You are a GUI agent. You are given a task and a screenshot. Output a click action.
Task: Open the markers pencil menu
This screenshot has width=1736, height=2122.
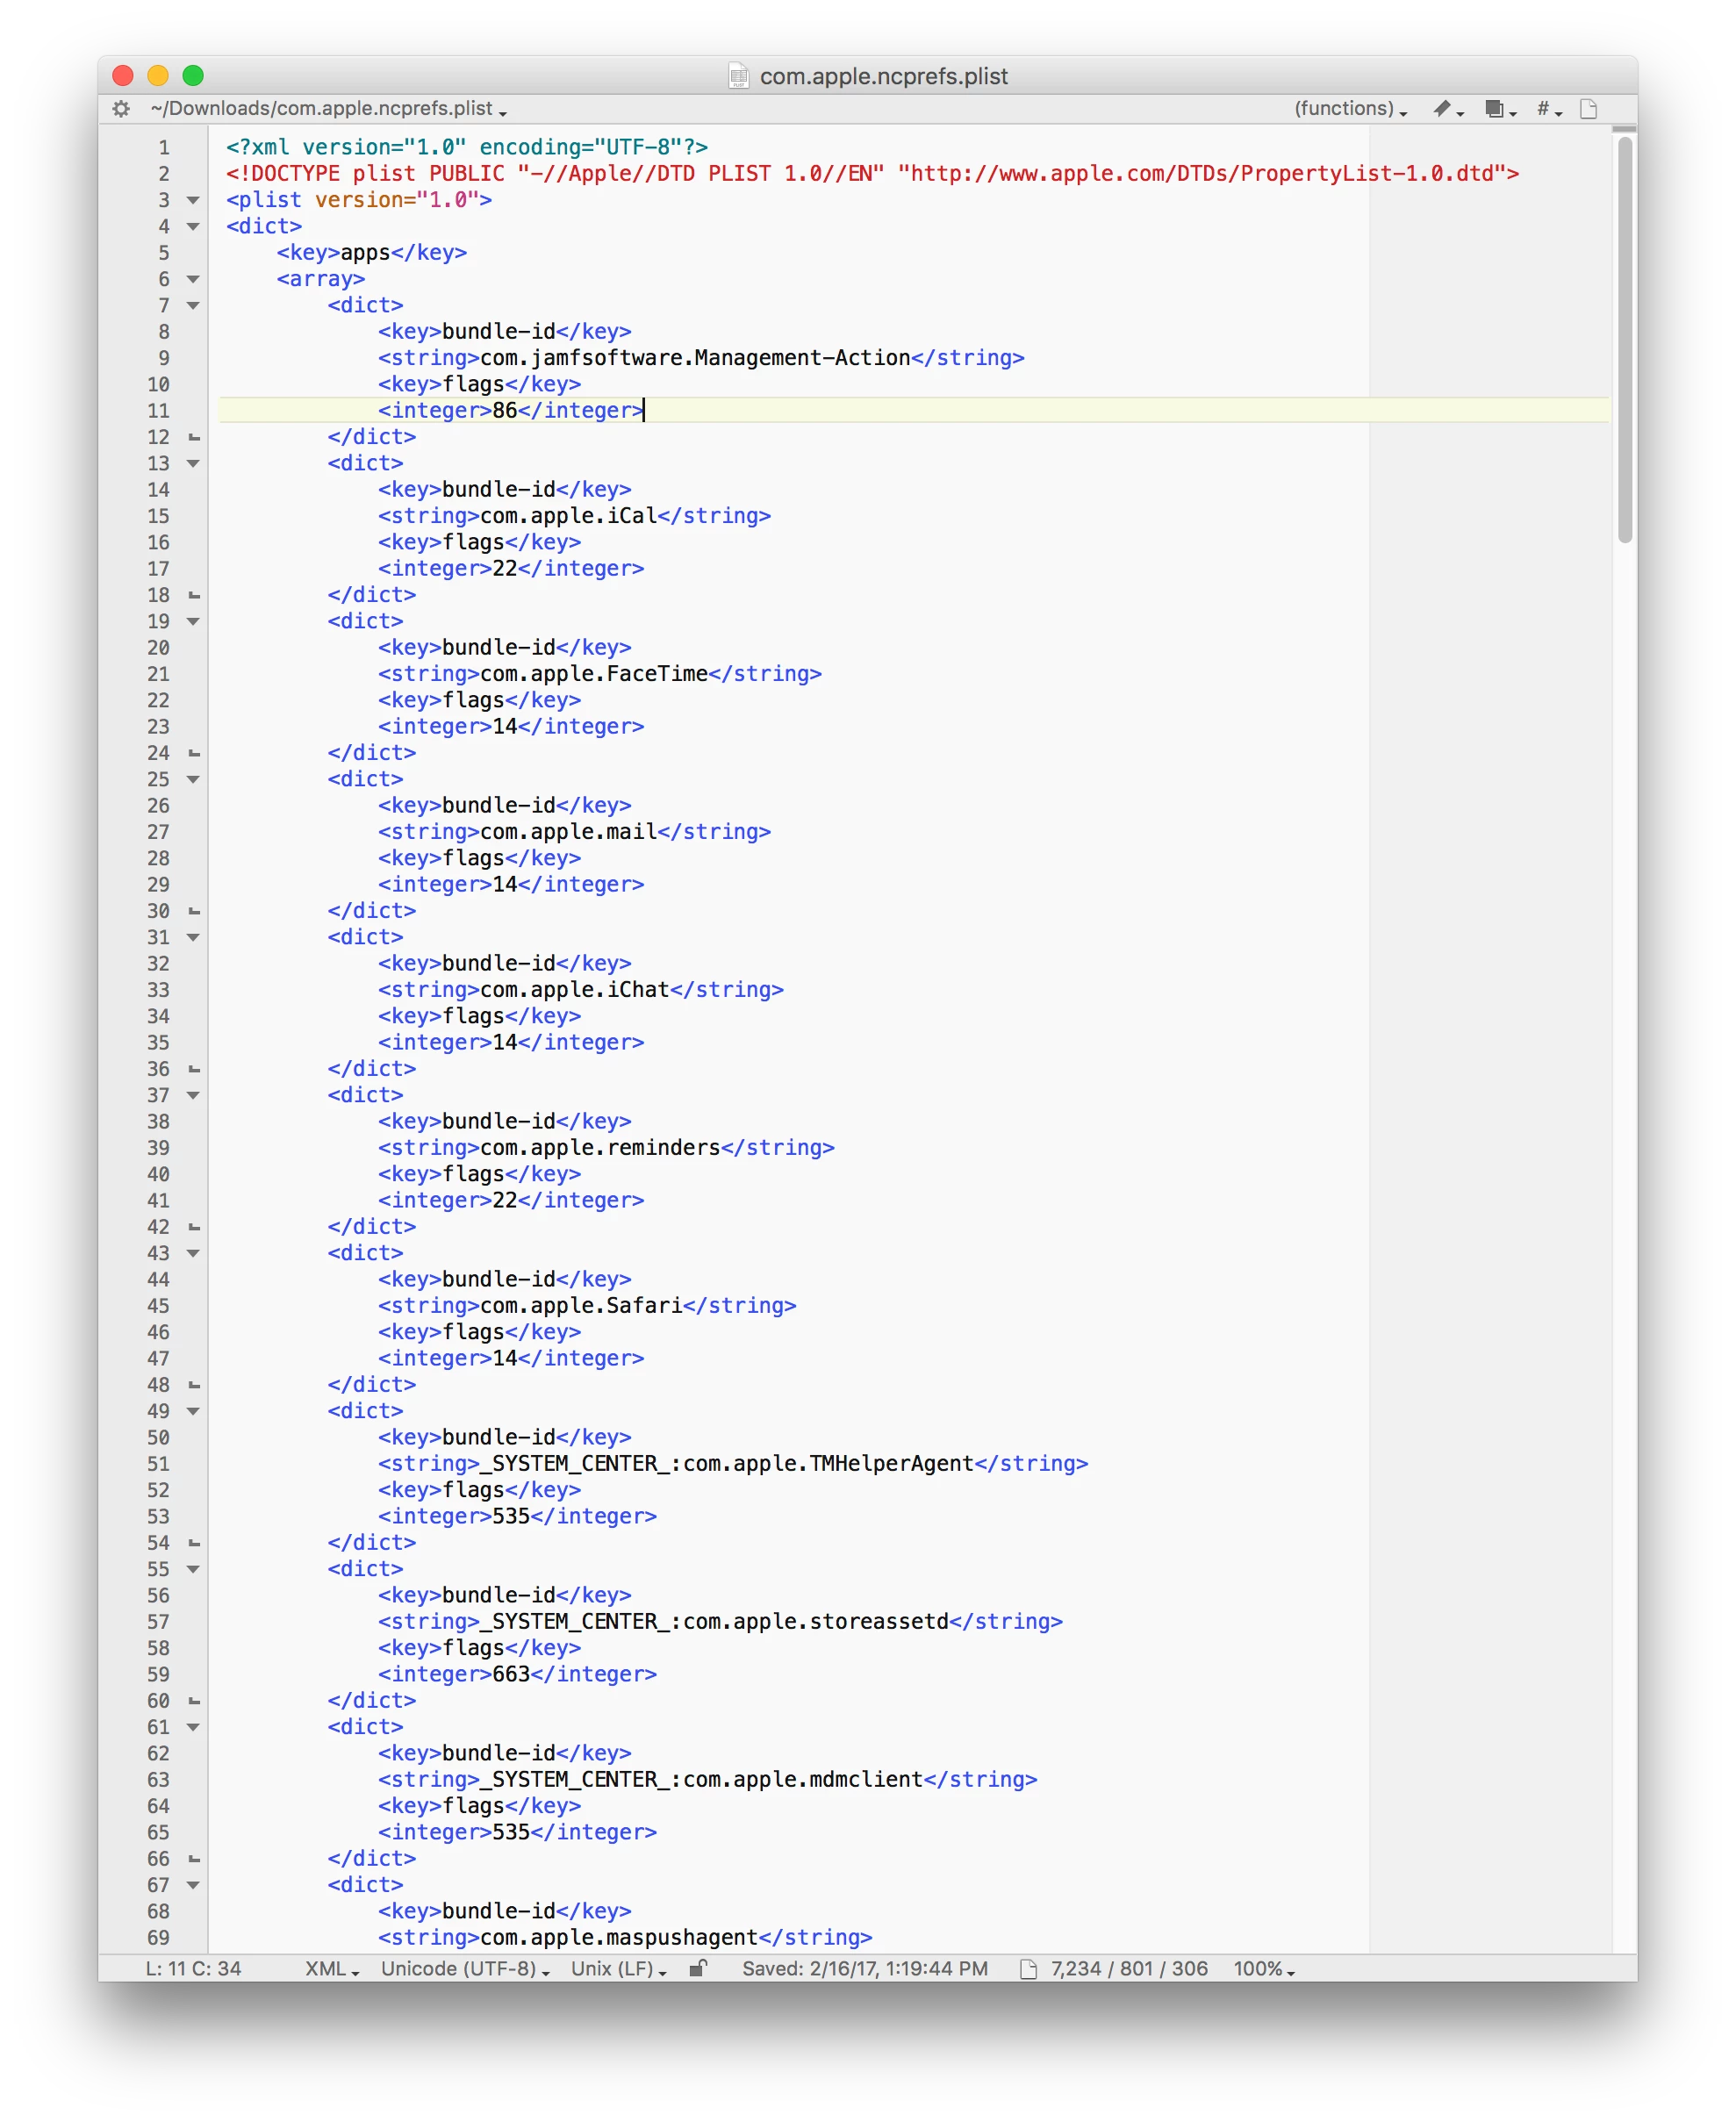point(1447,109)
